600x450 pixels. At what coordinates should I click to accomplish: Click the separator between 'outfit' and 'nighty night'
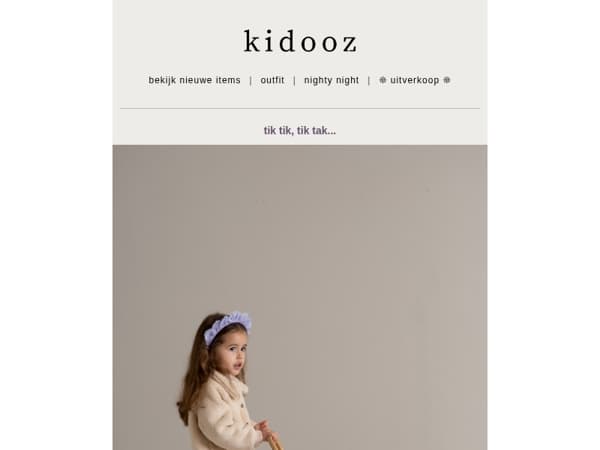294,80
